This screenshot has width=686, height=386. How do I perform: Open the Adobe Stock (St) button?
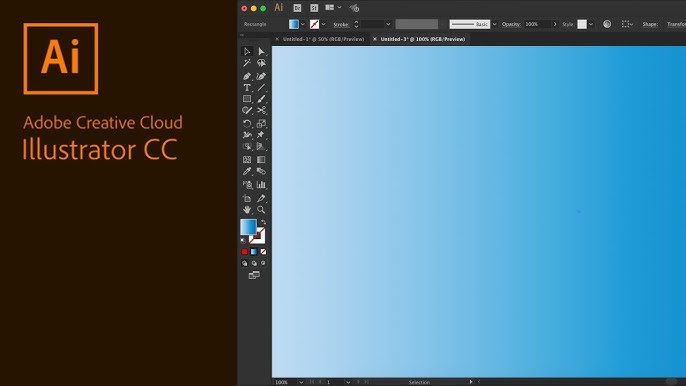click(314, 8)
